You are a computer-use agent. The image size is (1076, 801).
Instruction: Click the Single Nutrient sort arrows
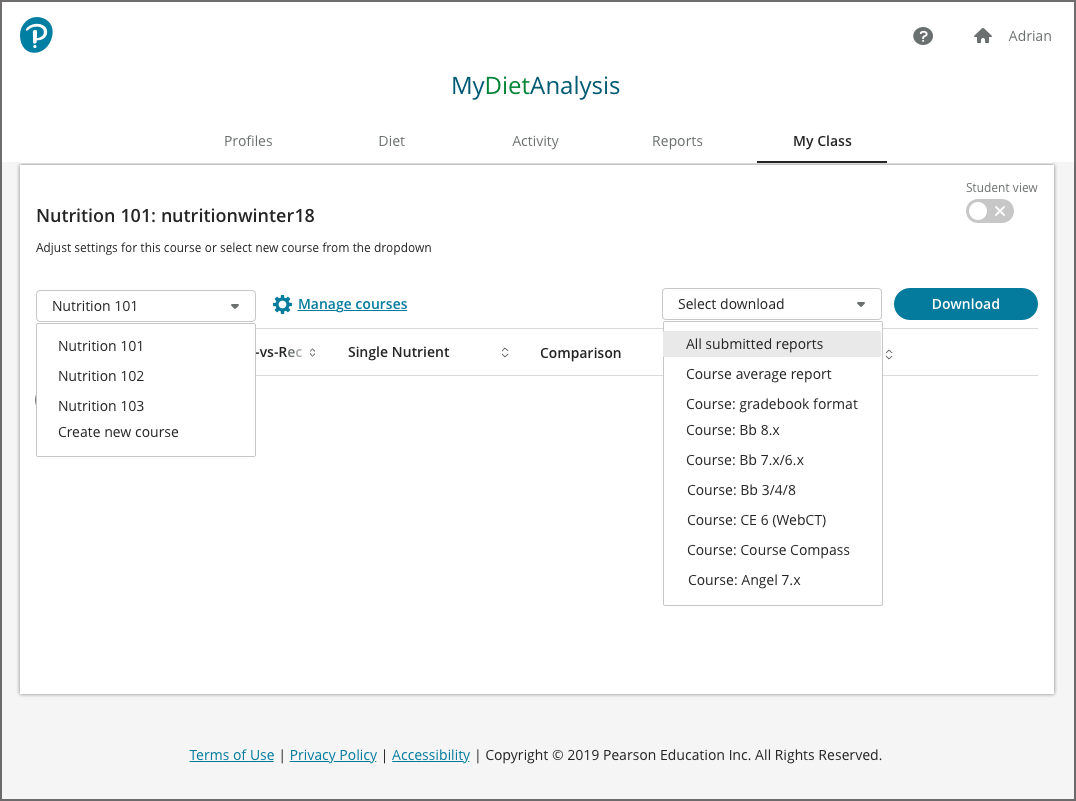[x=505, y=353]
